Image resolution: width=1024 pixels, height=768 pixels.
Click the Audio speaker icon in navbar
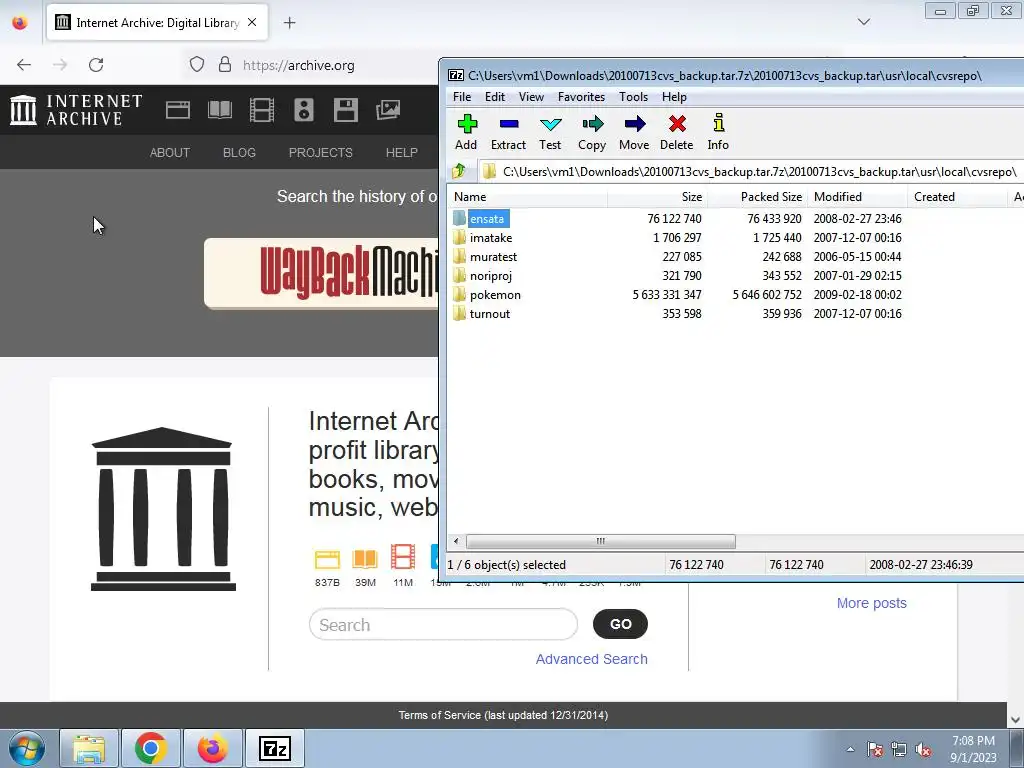coord(304,110)
